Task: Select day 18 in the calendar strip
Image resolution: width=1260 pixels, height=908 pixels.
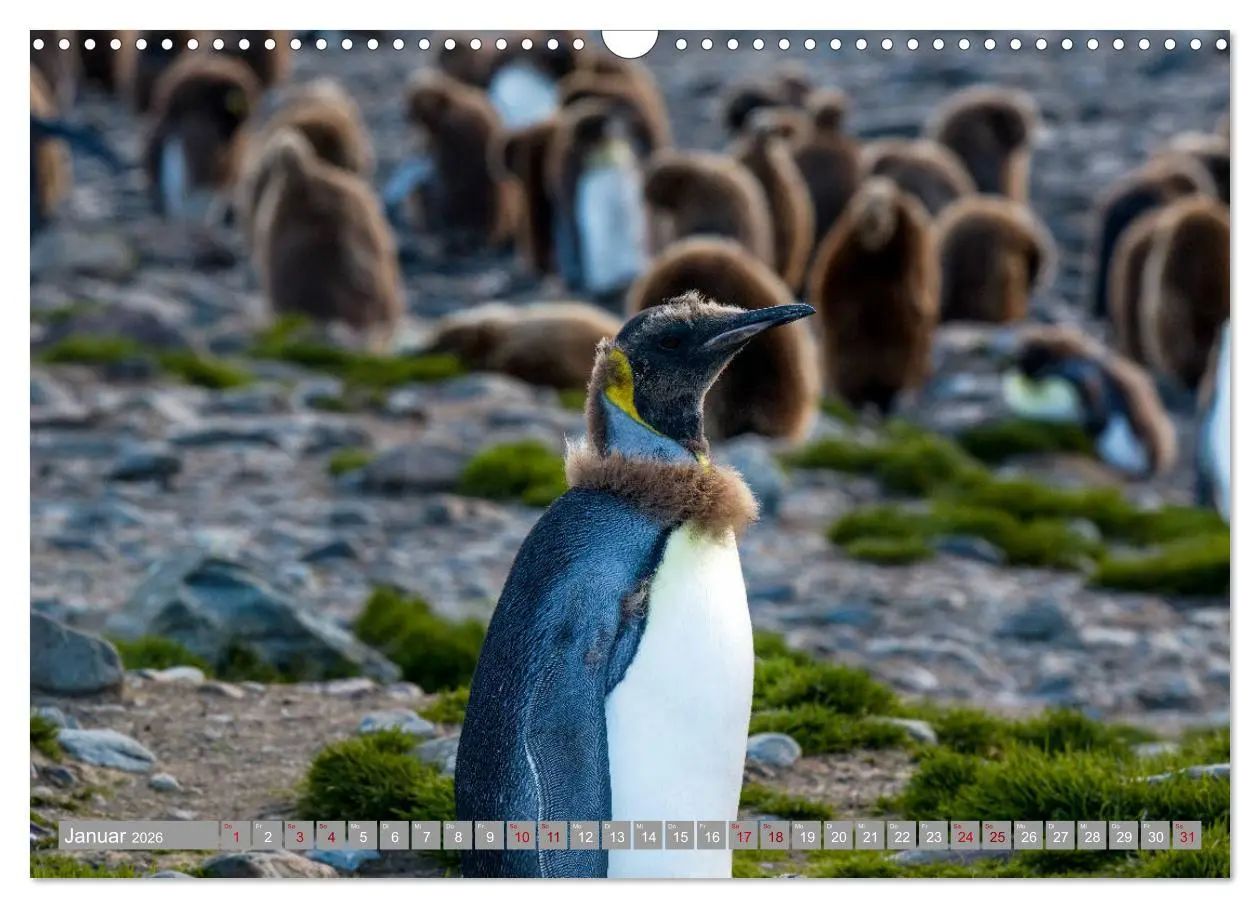Action: click(x=775, y=835)
